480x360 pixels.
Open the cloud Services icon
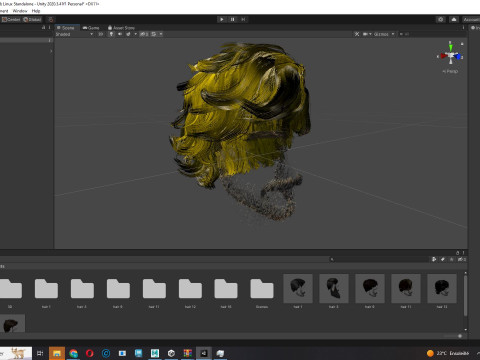click(454, 19)
